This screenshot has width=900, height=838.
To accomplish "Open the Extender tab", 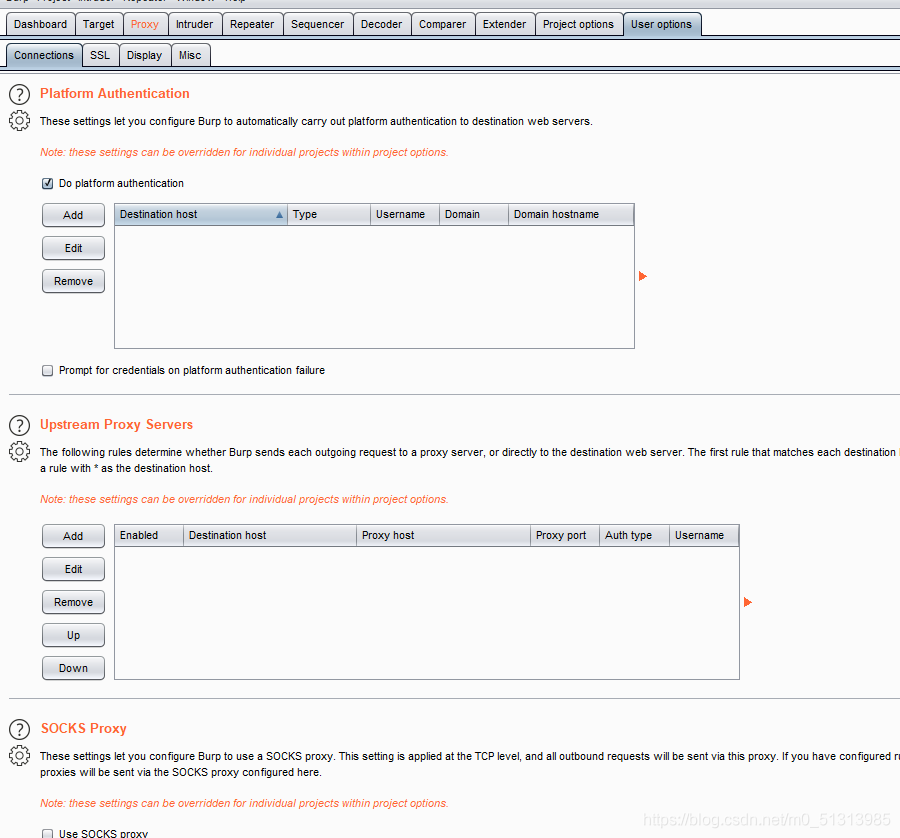I will tap(505, 24).
